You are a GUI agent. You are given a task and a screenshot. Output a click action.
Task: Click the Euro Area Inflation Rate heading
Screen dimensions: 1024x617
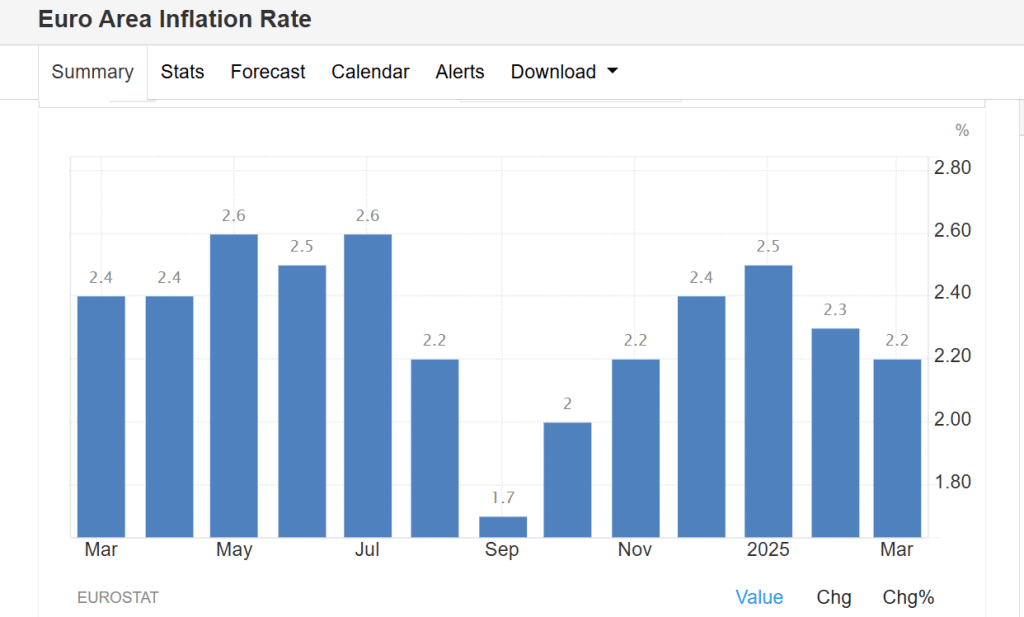(x=175, y=19)
